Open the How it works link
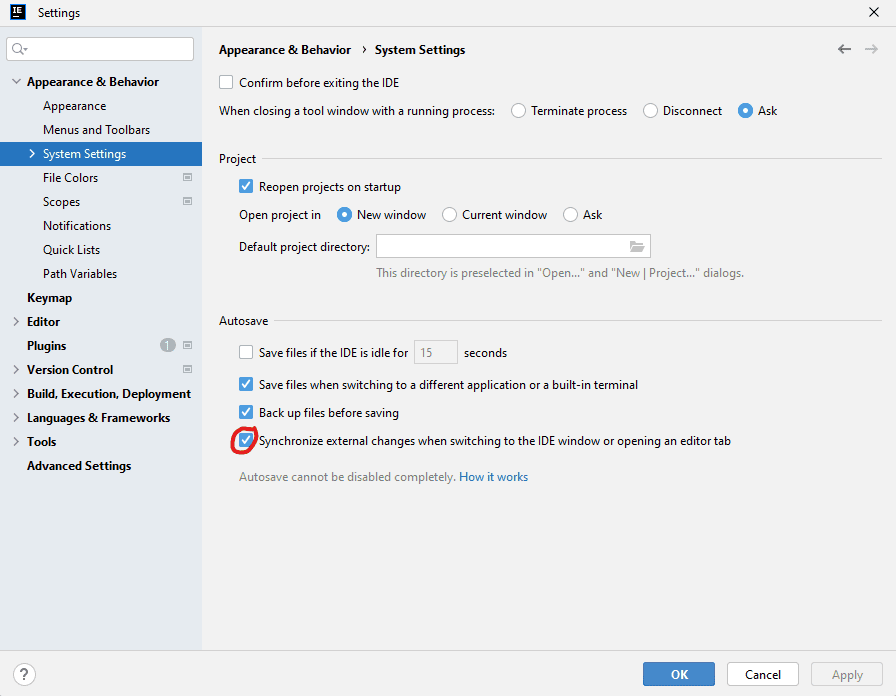Screen dimensions: 896x696 pos(493,477)
